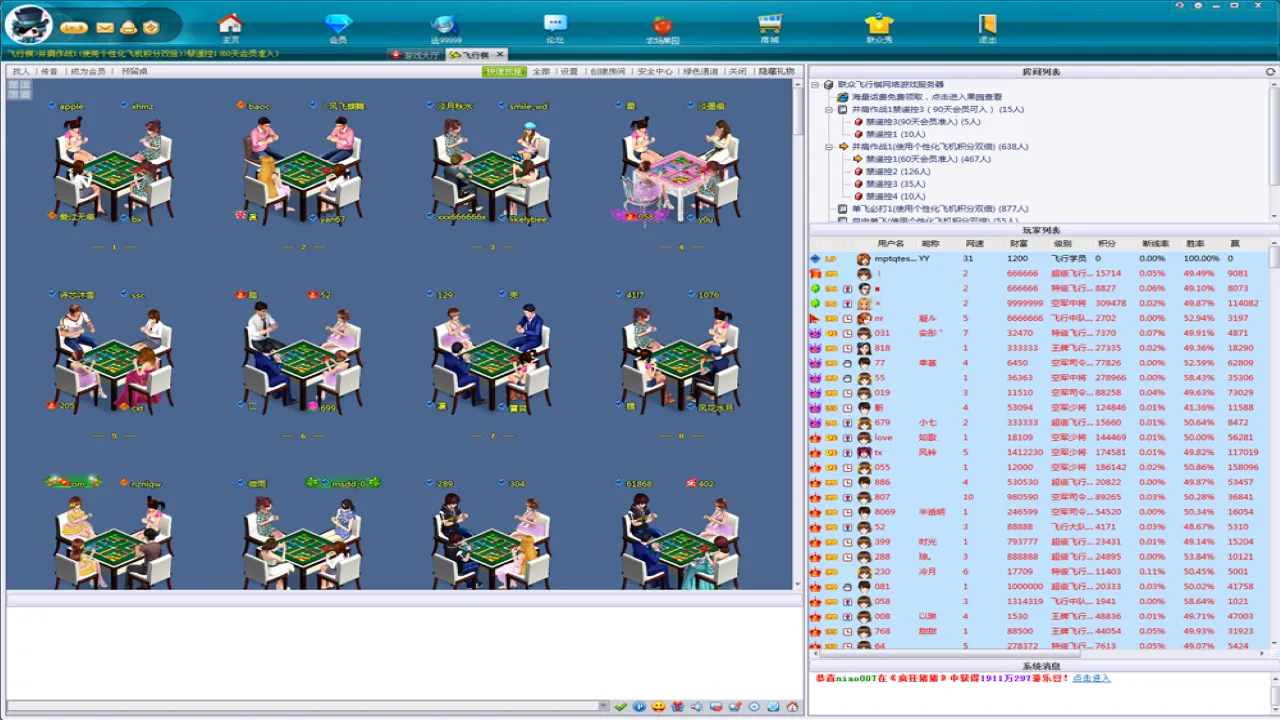1280x720 pixels.
Task: Open the shop (商城) cart icon
Action: 769,24
